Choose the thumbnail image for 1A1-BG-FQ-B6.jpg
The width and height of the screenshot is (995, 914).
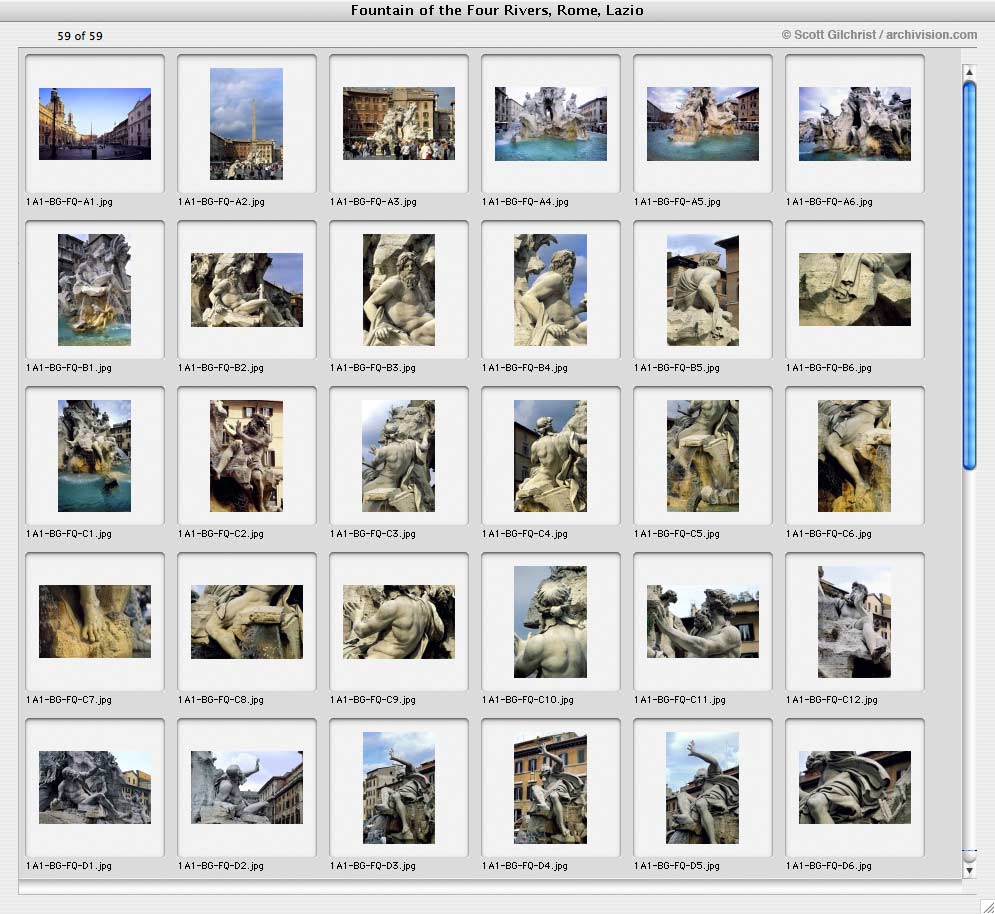(854, 289)
